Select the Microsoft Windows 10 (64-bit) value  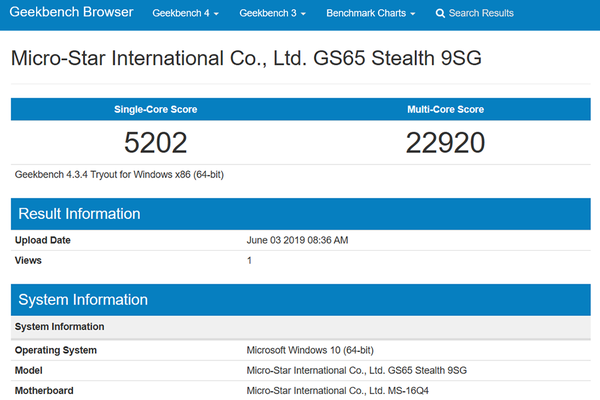310,350
